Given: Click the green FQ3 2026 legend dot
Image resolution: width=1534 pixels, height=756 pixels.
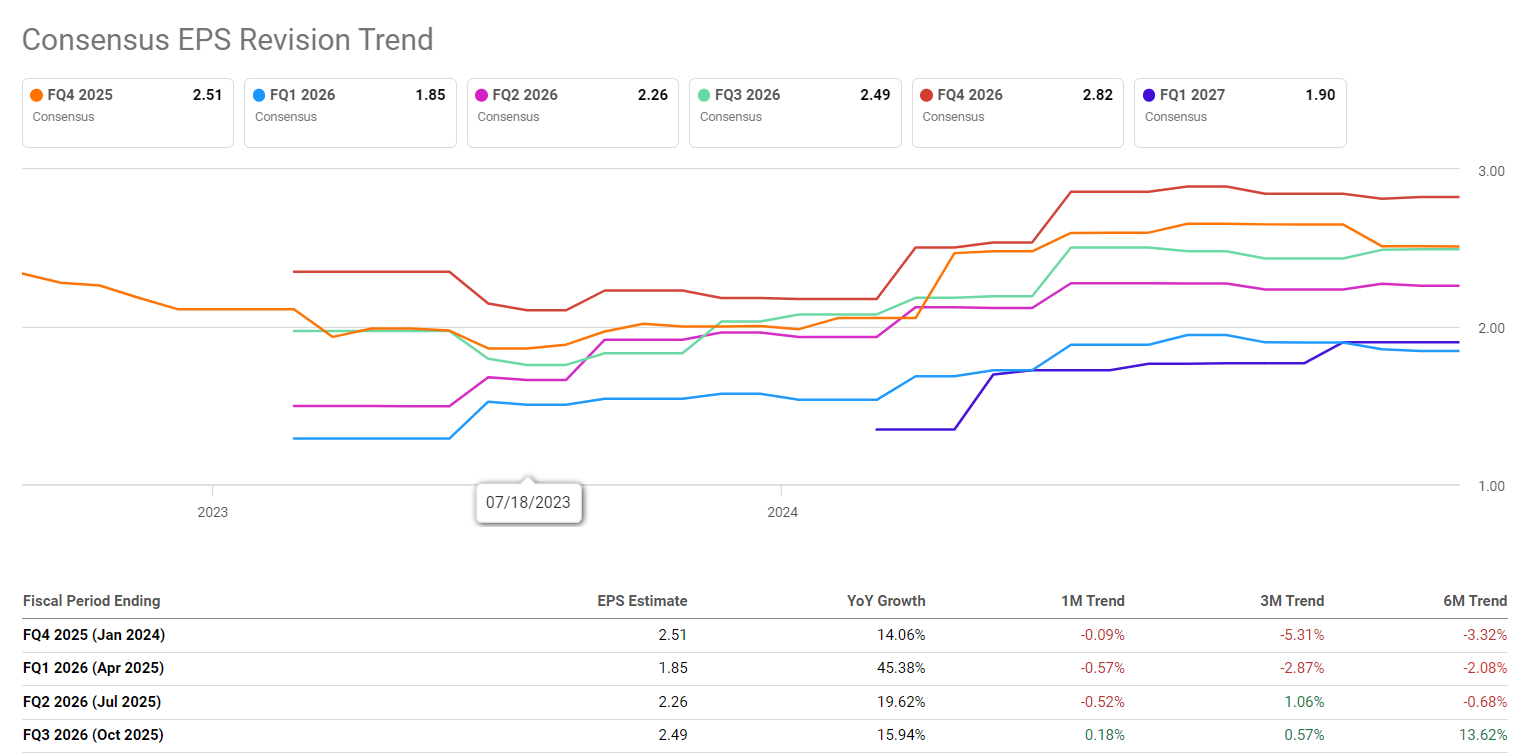Looking at the screenshot, I should [705, 96].
